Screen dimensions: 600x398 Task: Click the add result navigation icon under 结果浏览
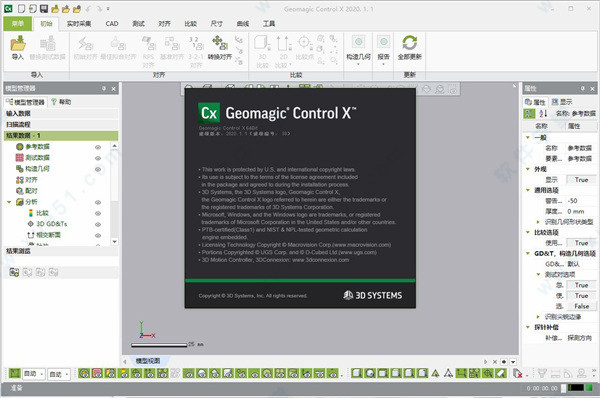click(14, 272)
